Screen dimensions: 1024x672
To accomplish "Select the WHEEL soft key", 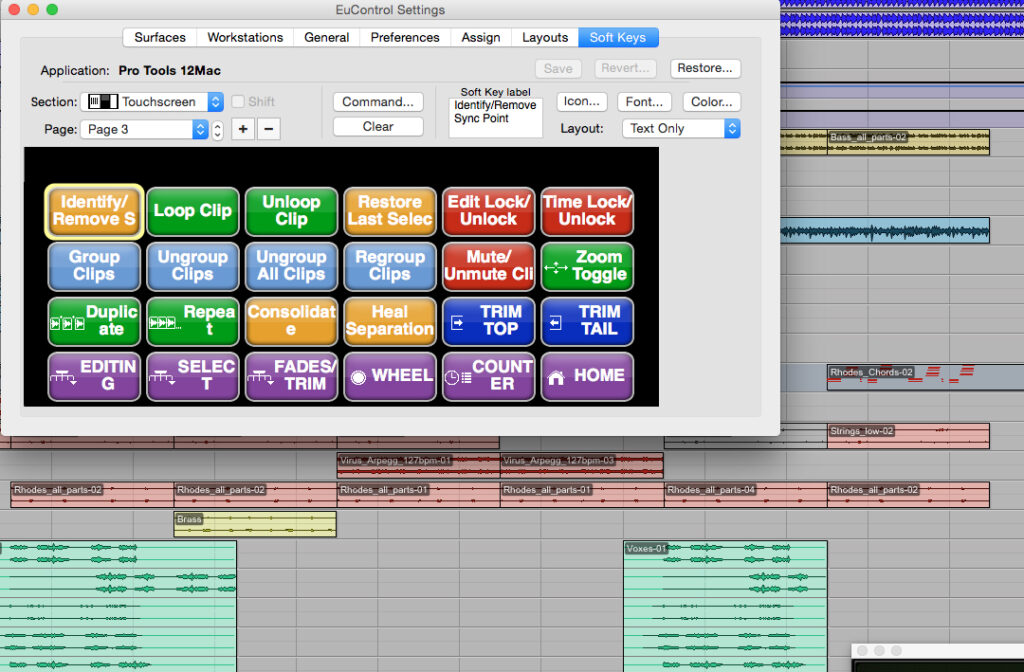I will pos(390,376).
